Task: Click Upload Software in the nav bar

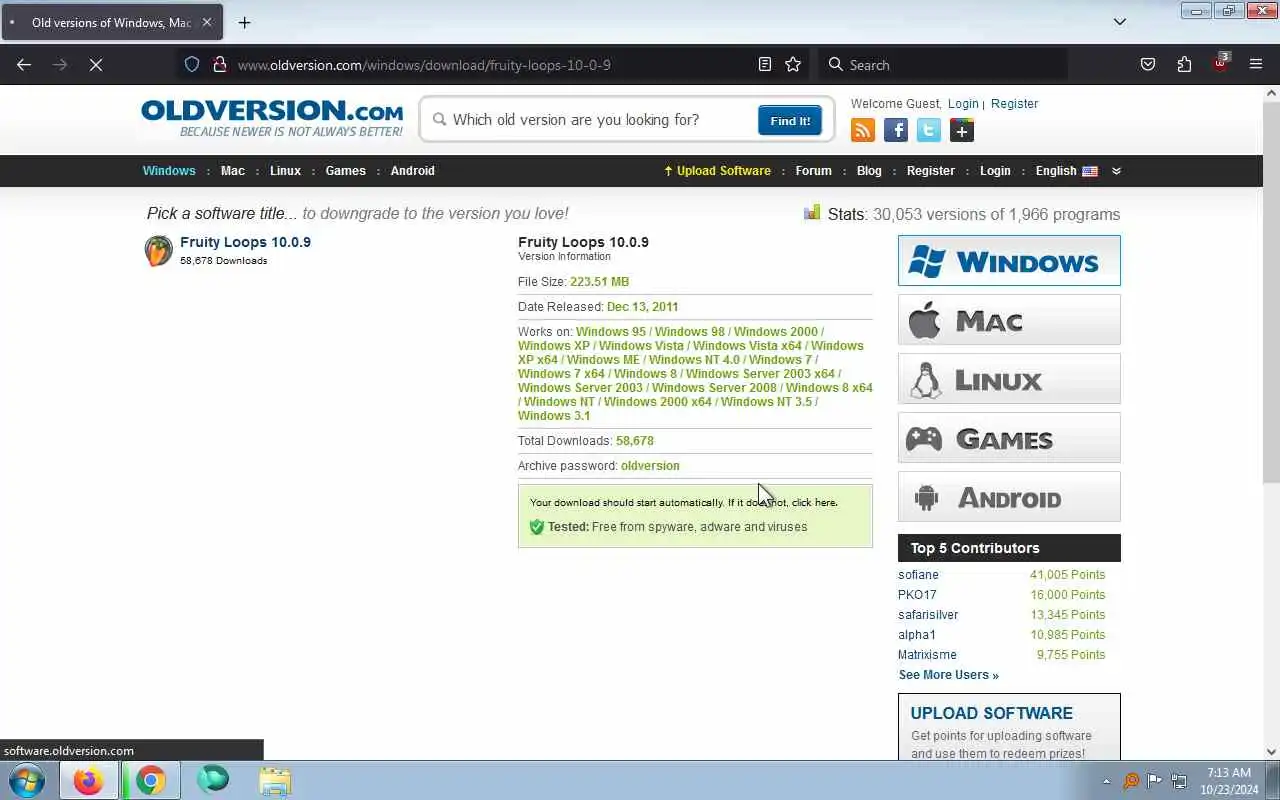Action: (x=717, y=171)
